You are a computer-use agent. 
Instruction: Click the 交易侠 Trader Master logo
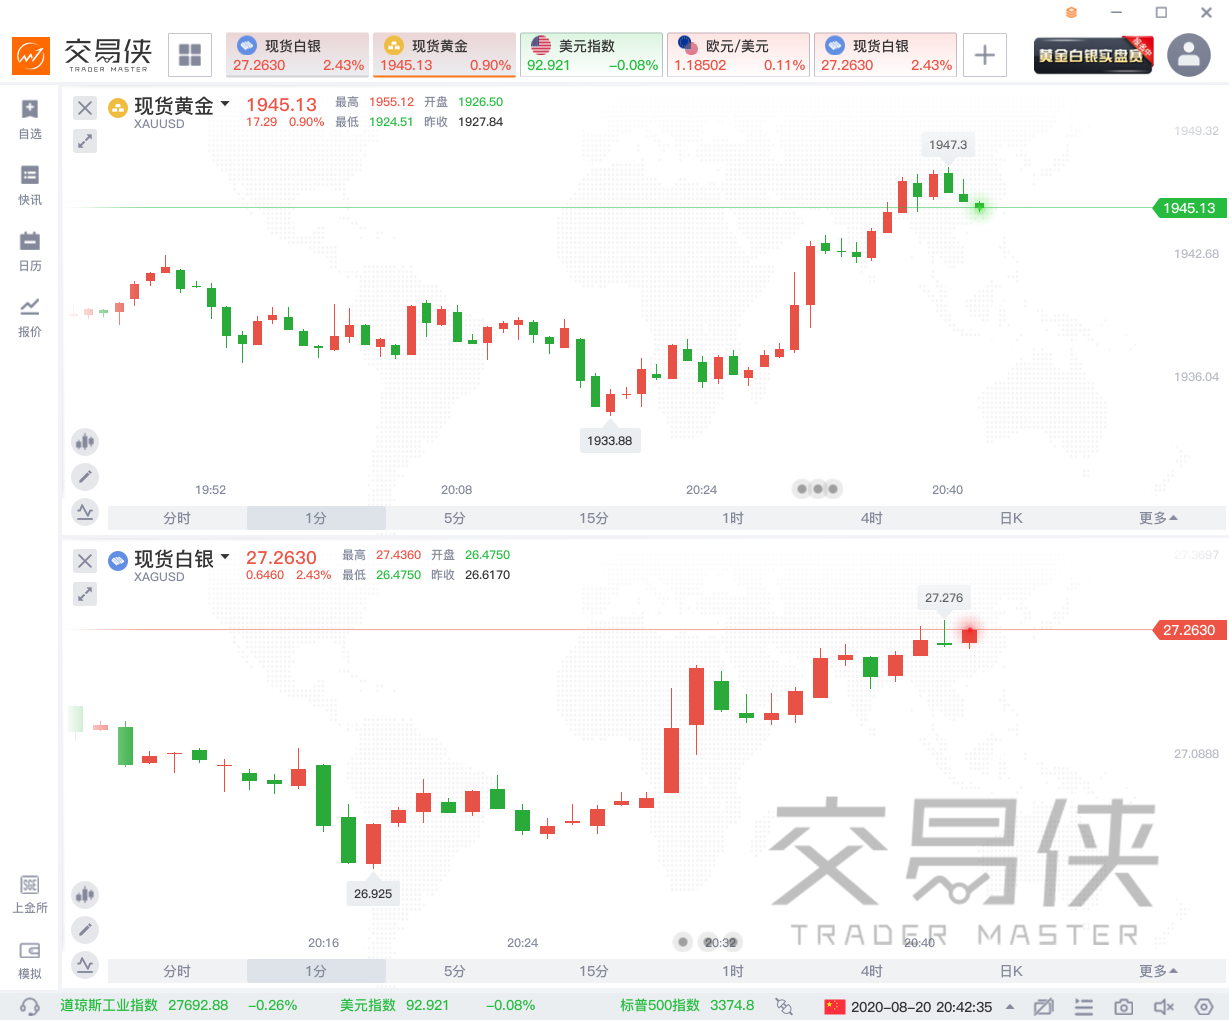[x=82, y=55]
